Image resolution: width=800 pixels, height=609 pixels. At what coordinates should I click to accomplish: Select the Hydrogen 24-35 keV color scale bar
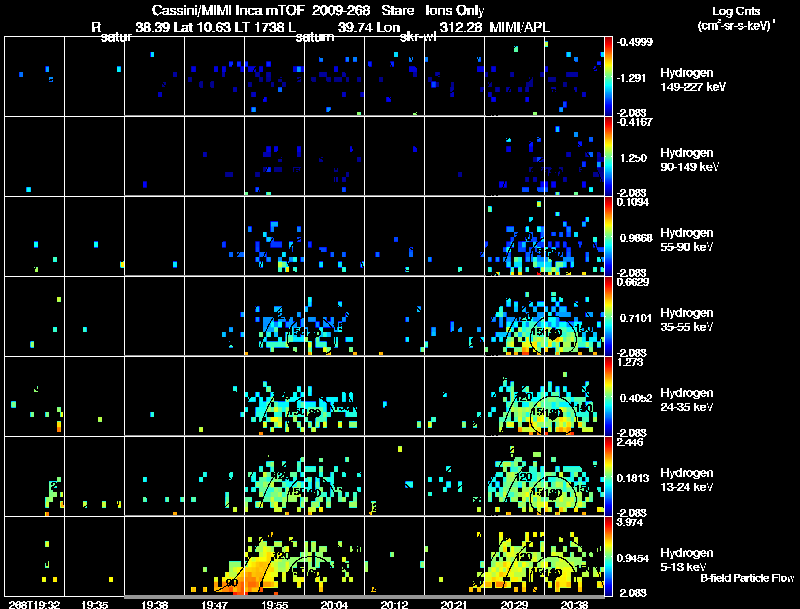(608, 396)
